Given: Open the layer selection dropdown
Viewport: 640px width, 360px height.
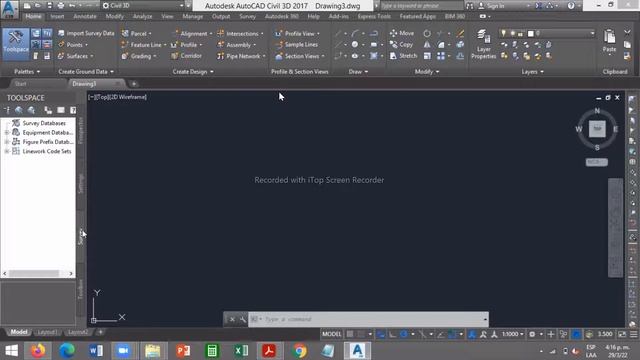Looking at the screenshot, I should pyautogui.click(x=547, y=33).
